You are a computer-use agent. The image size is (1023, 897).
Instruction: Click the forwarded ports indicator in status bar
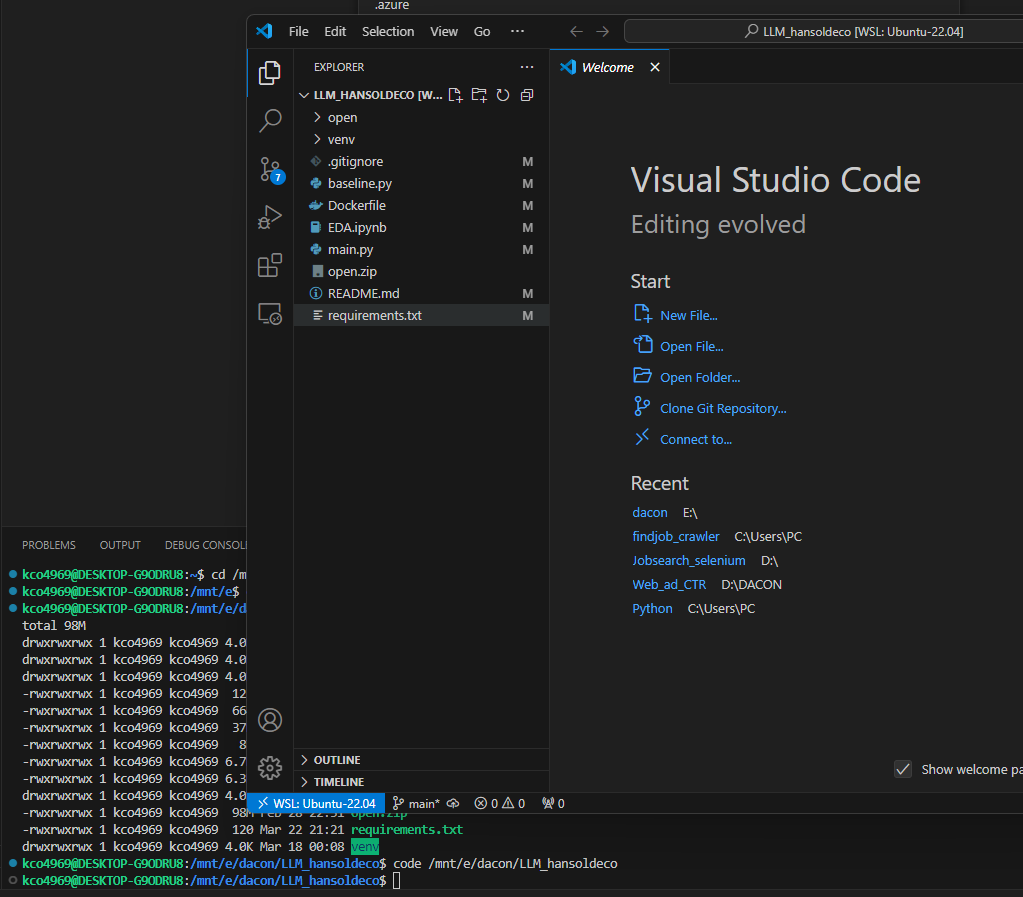(553, 804)
